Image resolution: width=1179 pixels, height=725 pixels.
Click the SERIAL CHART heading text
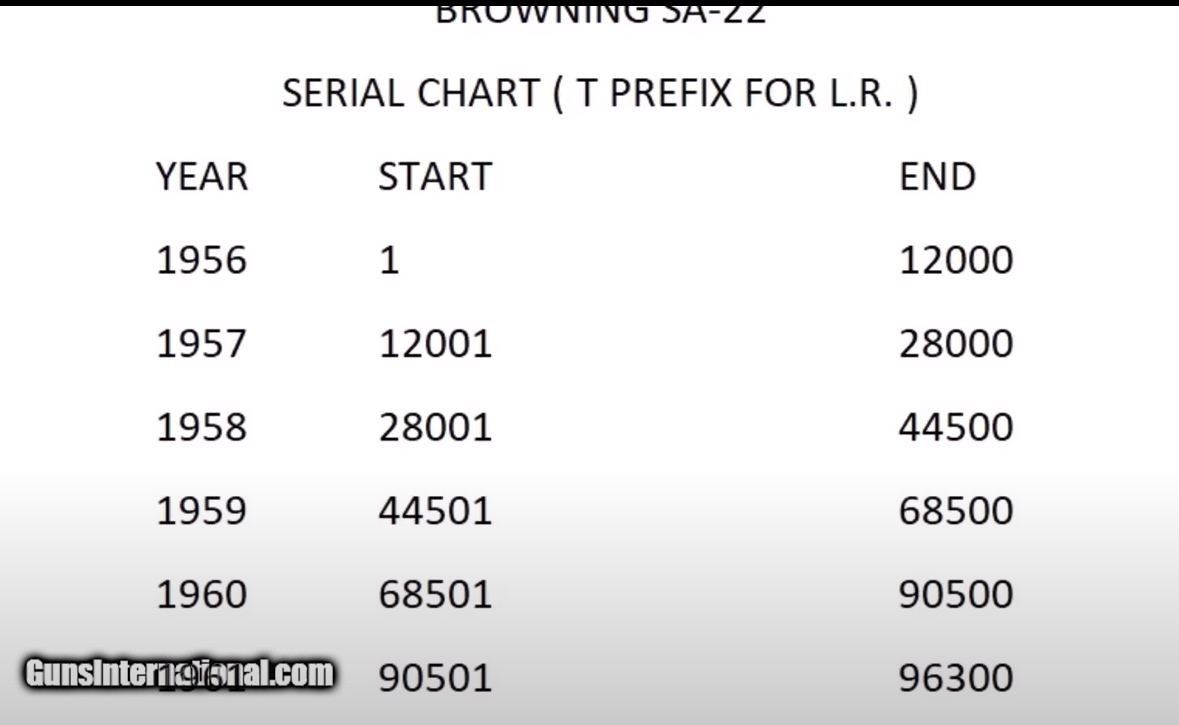click(599, 94)
